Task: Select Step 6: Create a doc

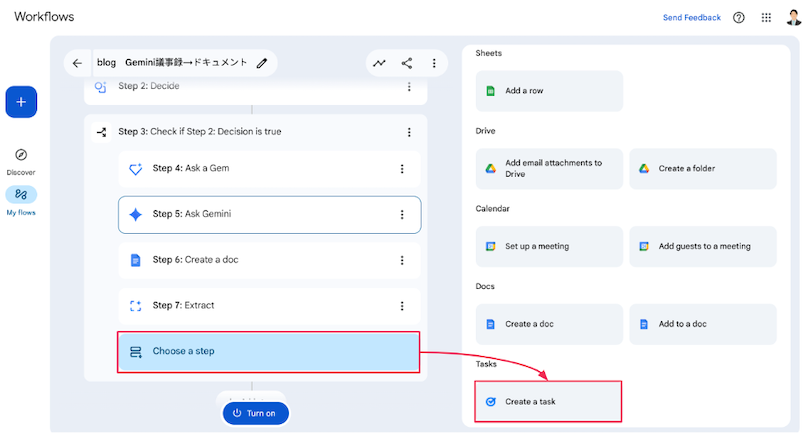Action: click(269, 260)
